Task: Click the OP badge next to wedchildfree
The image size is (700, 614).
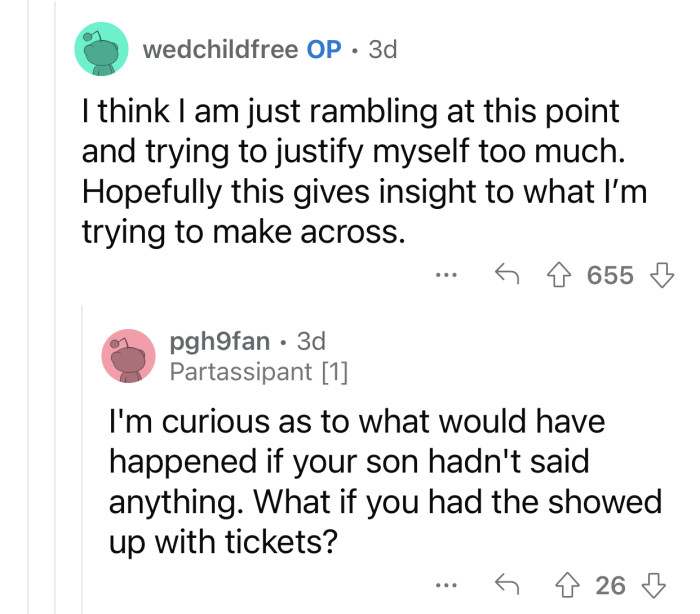Action: coord(324,50)
